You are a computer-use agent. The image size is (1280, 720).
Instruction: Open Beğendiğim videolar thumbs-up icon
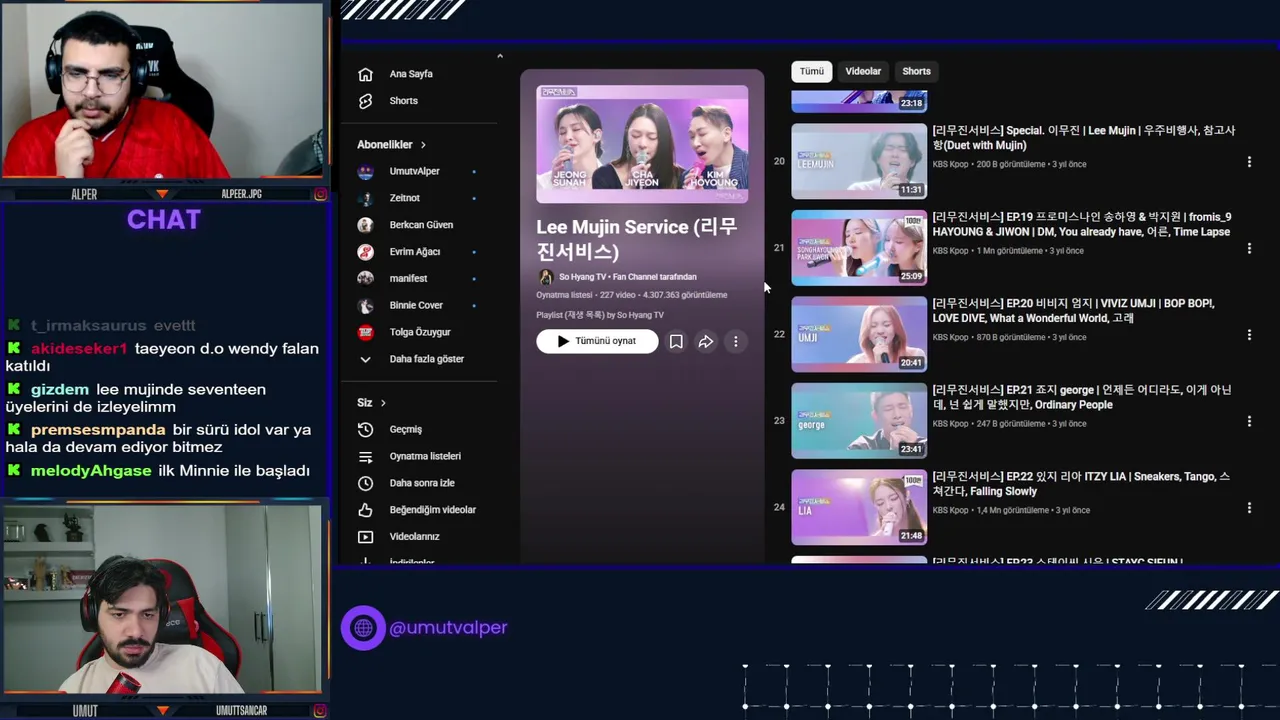(365, 510)
